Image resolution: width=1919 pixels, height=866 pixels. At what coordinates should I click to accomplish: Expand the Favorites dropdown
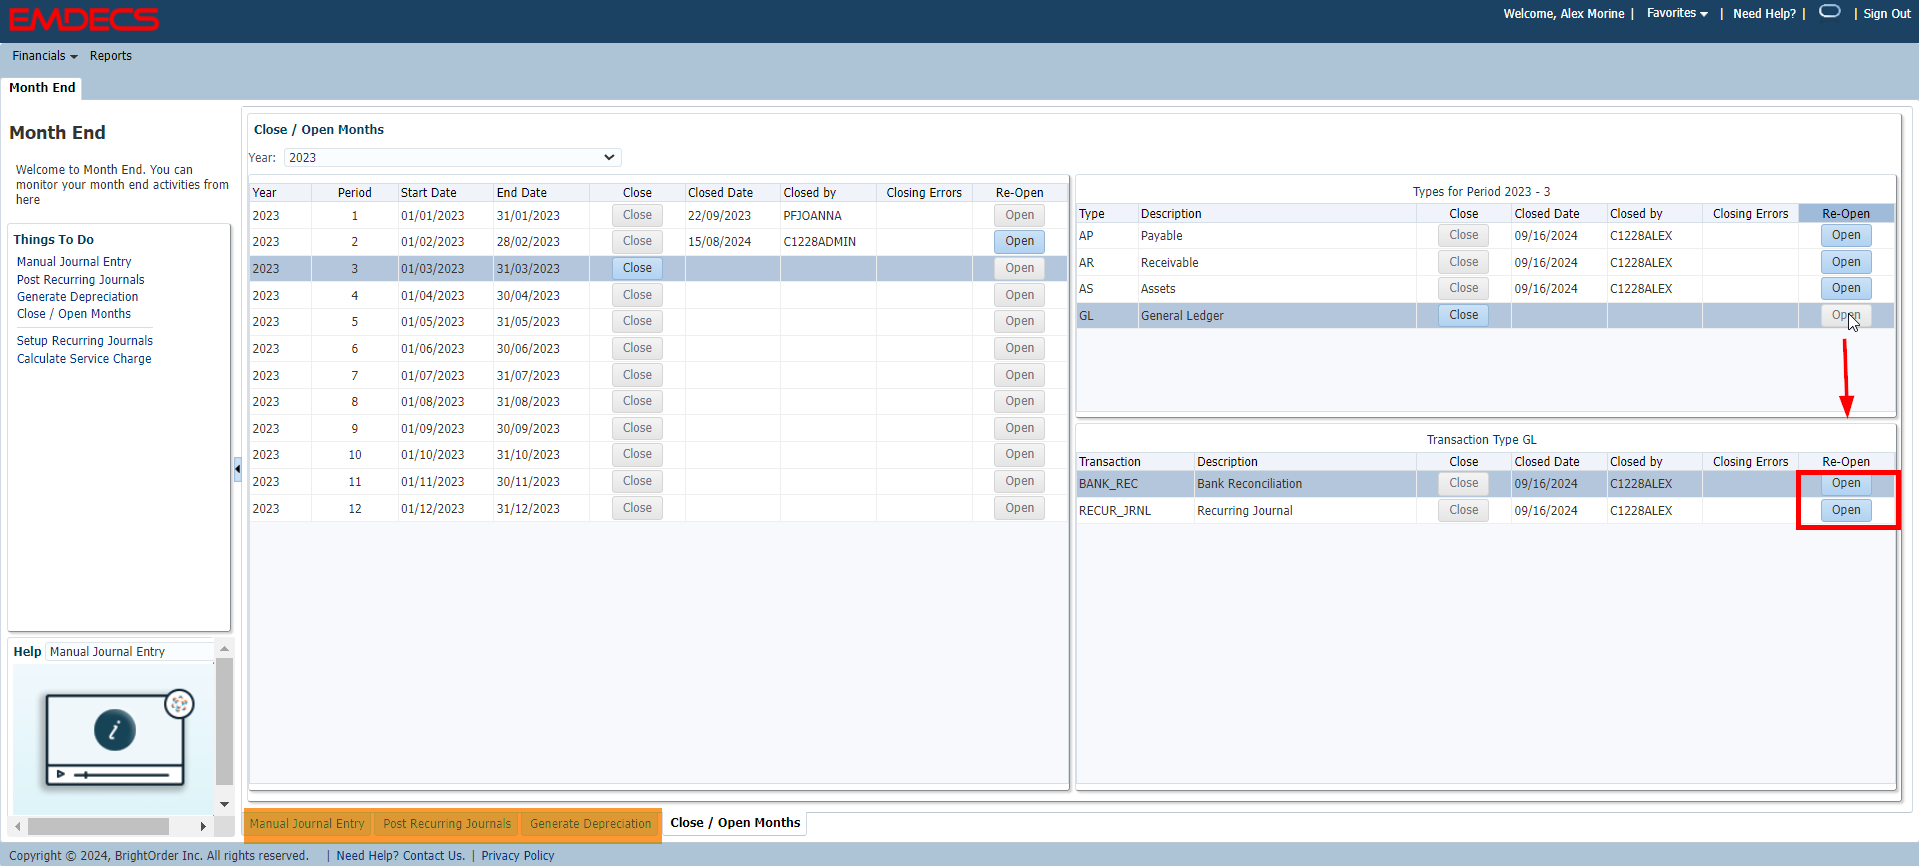click(x=1677, y=13)
